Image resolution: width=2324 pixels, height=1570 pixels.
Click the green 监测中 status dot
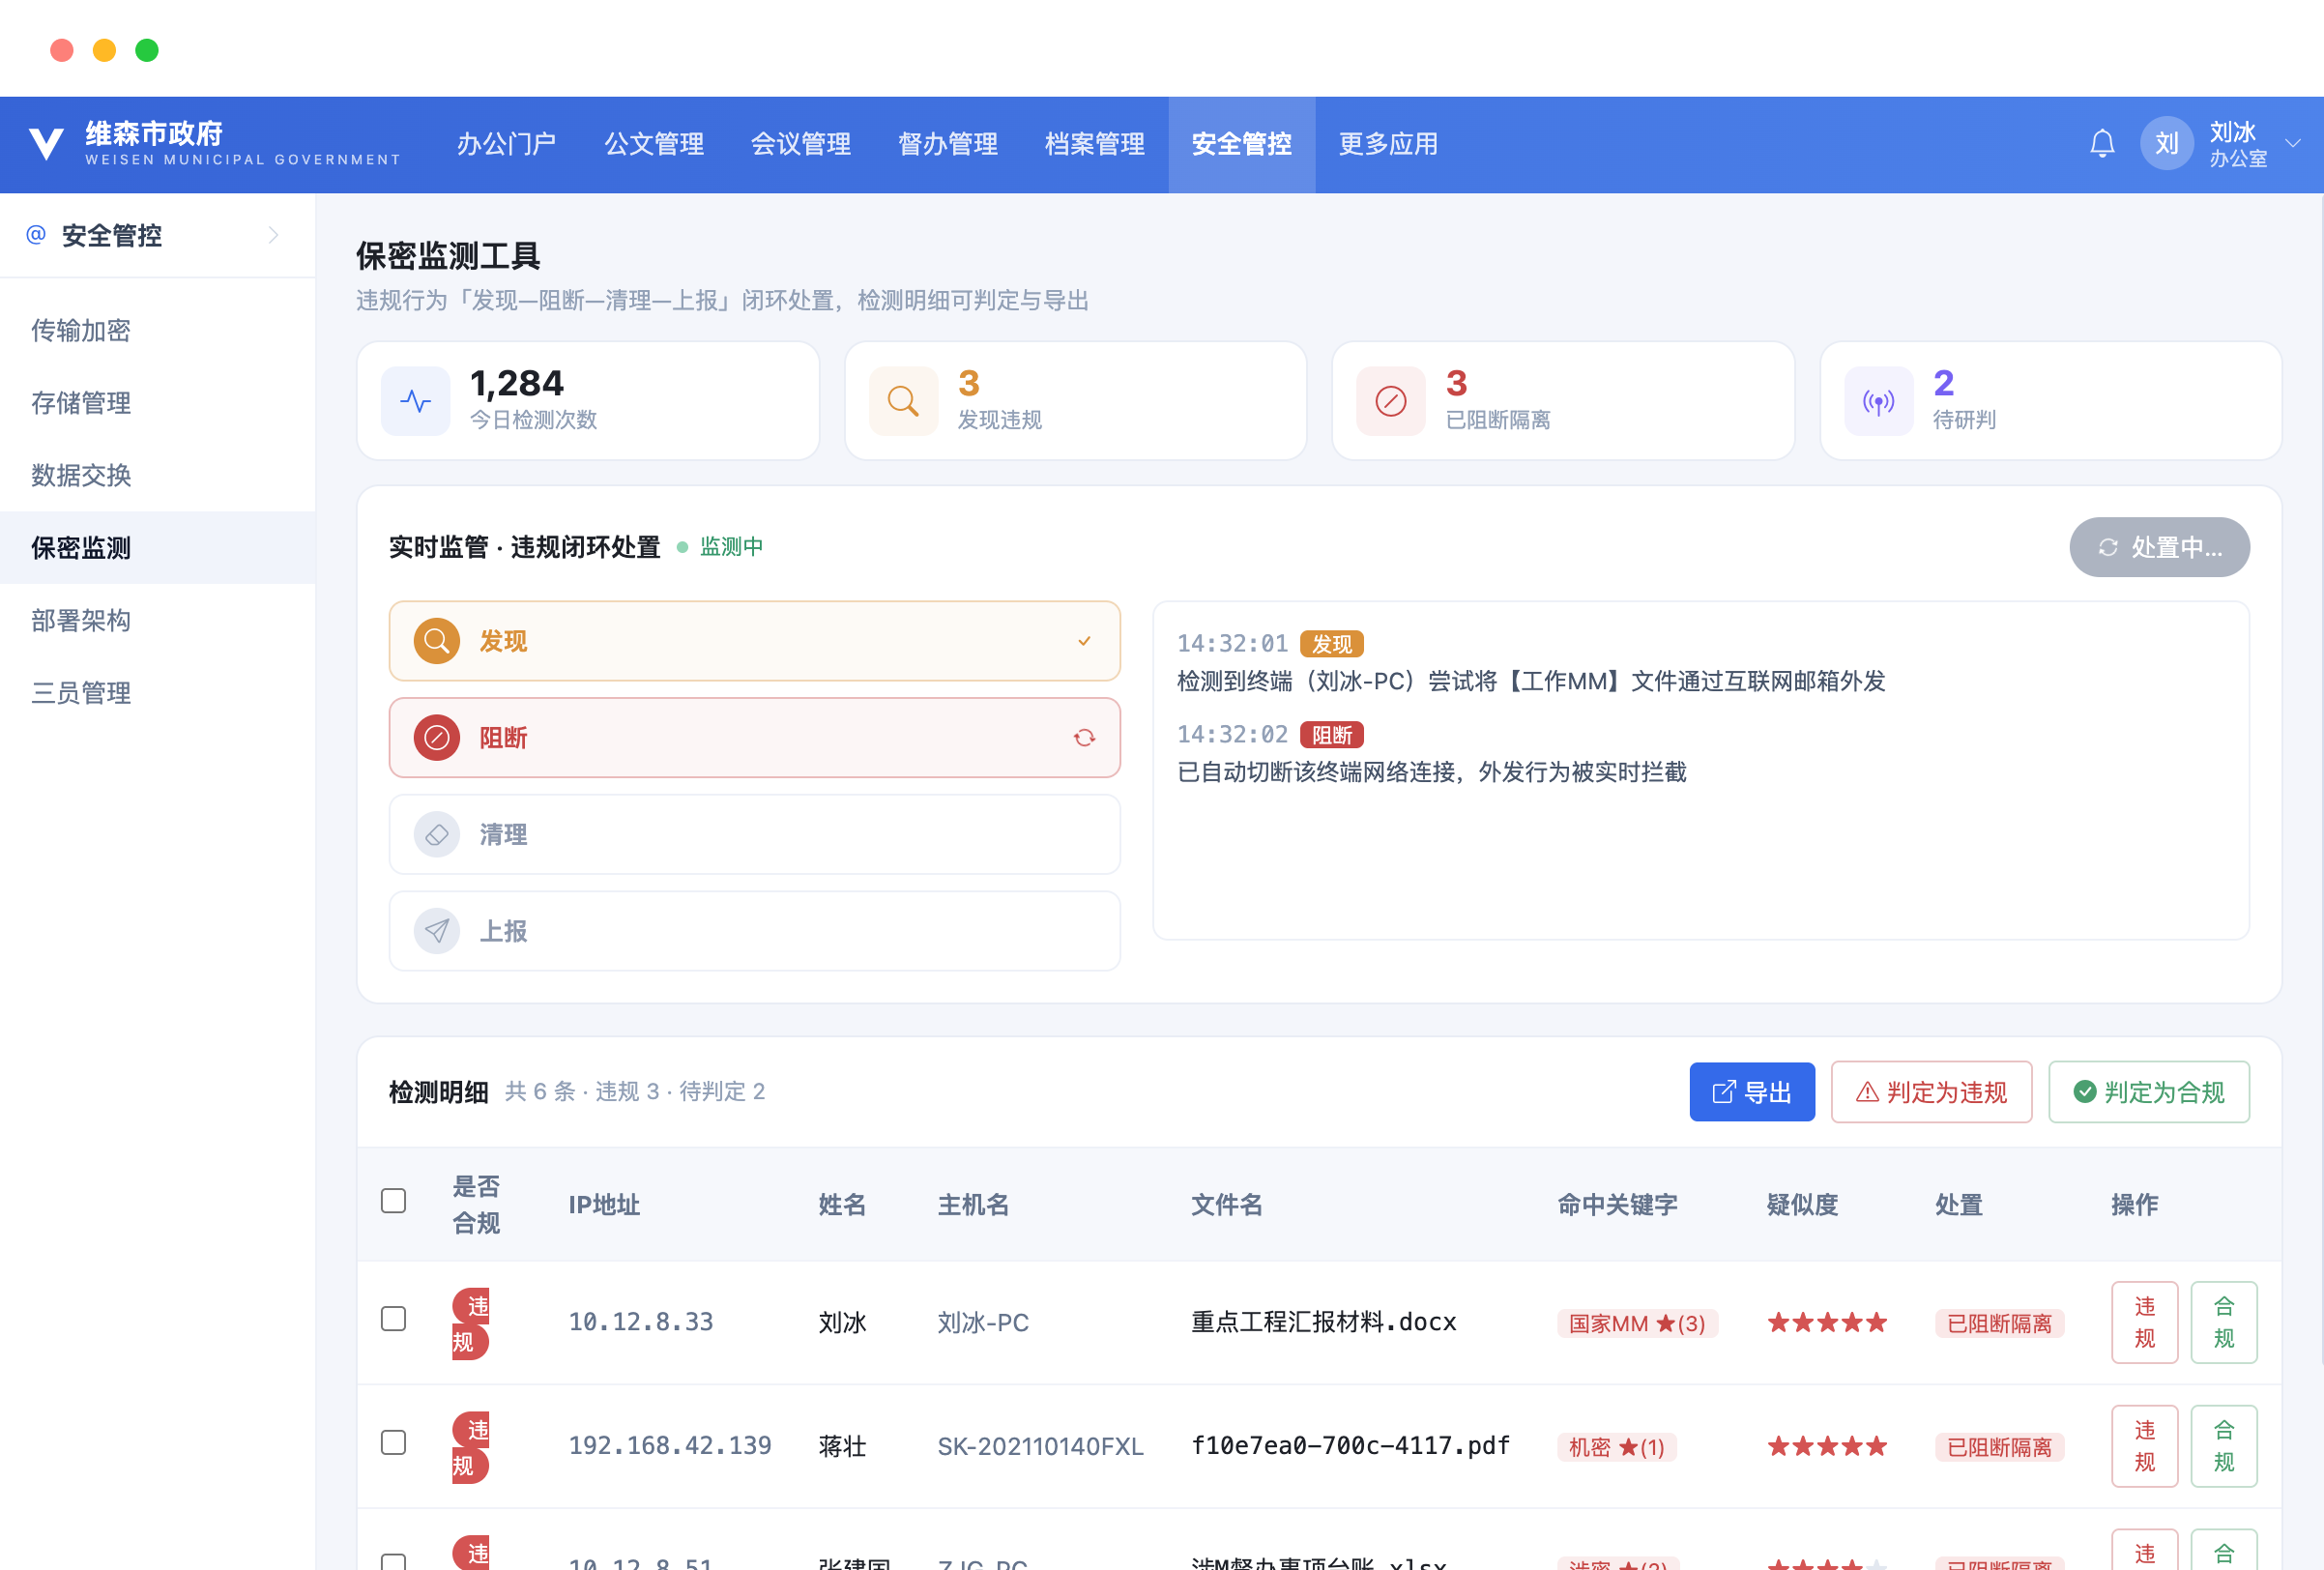tap(682, 547)
